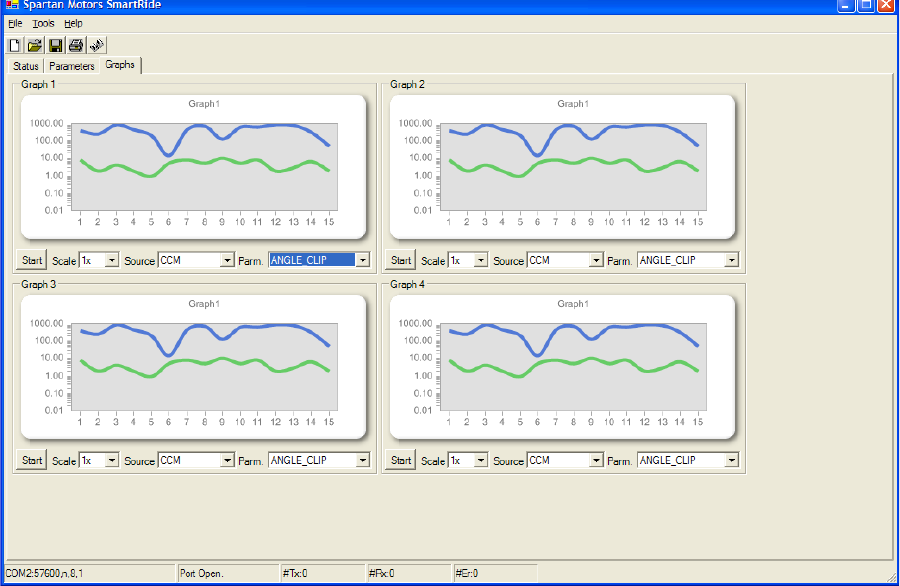The width and height of the screenshot is (900, 586).
Task: Switch to the Status tab
Action: 26,66
